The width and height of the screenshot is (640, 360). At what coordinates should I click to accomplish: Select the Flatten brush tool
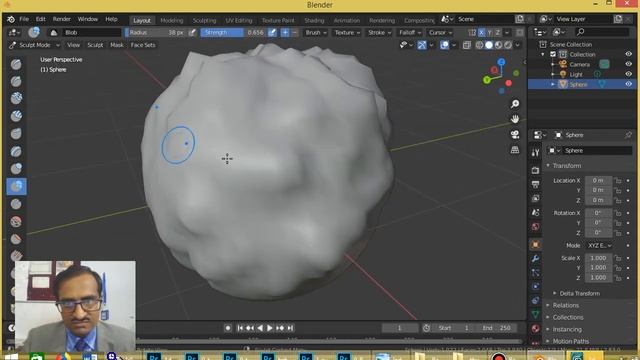coord(16,239)
